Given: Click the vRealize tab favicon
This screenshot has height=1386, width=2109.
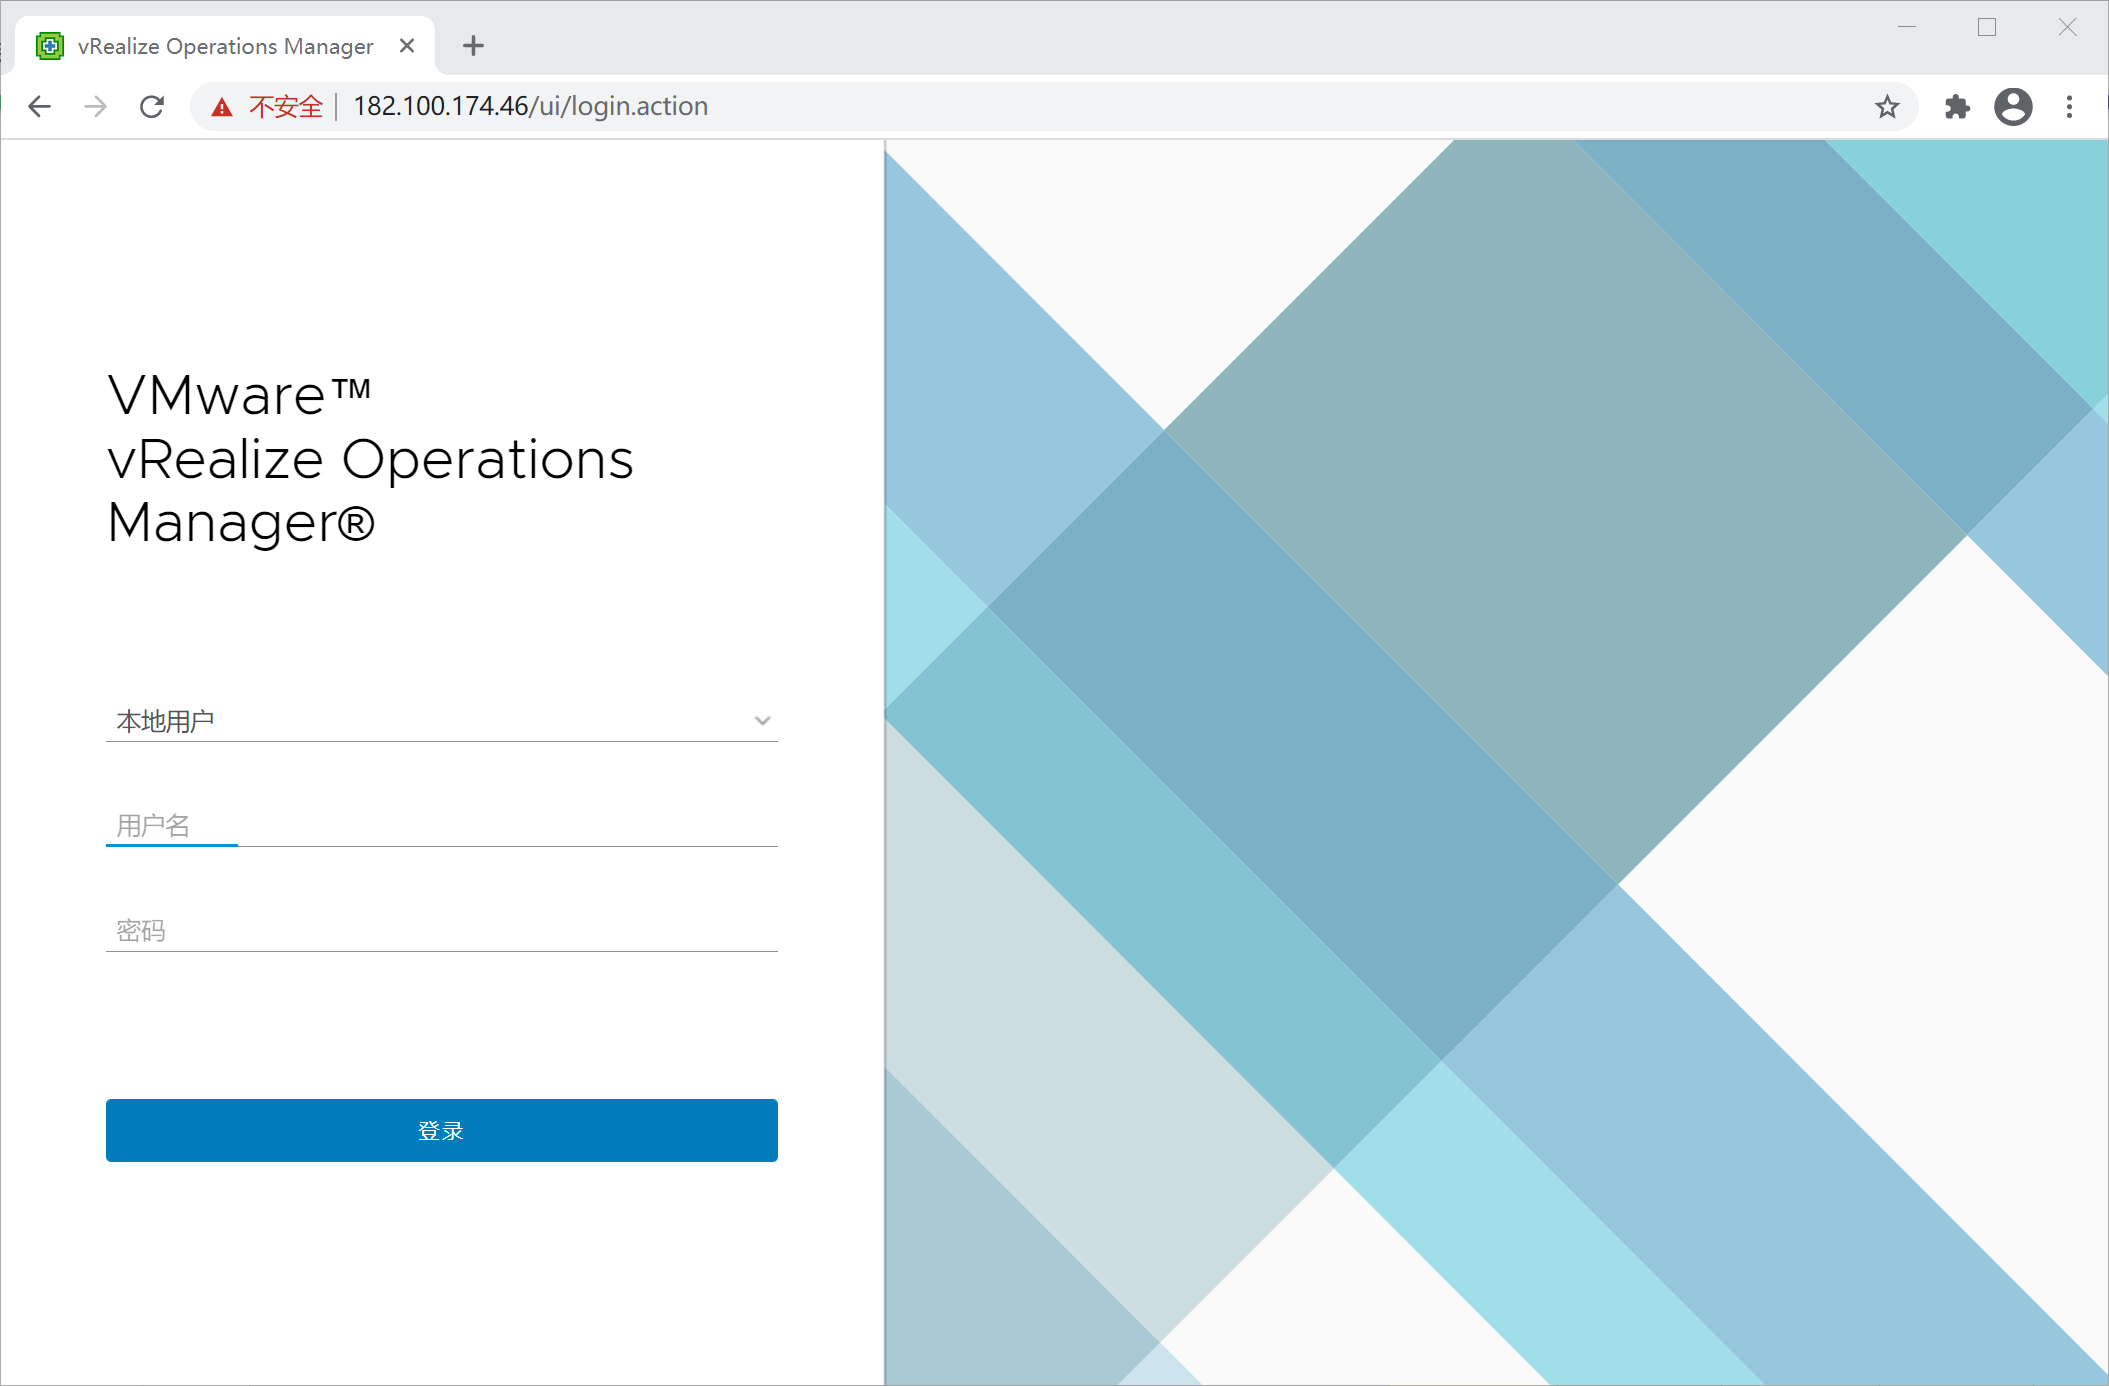Looking at the screenshot, I should 50,45.
